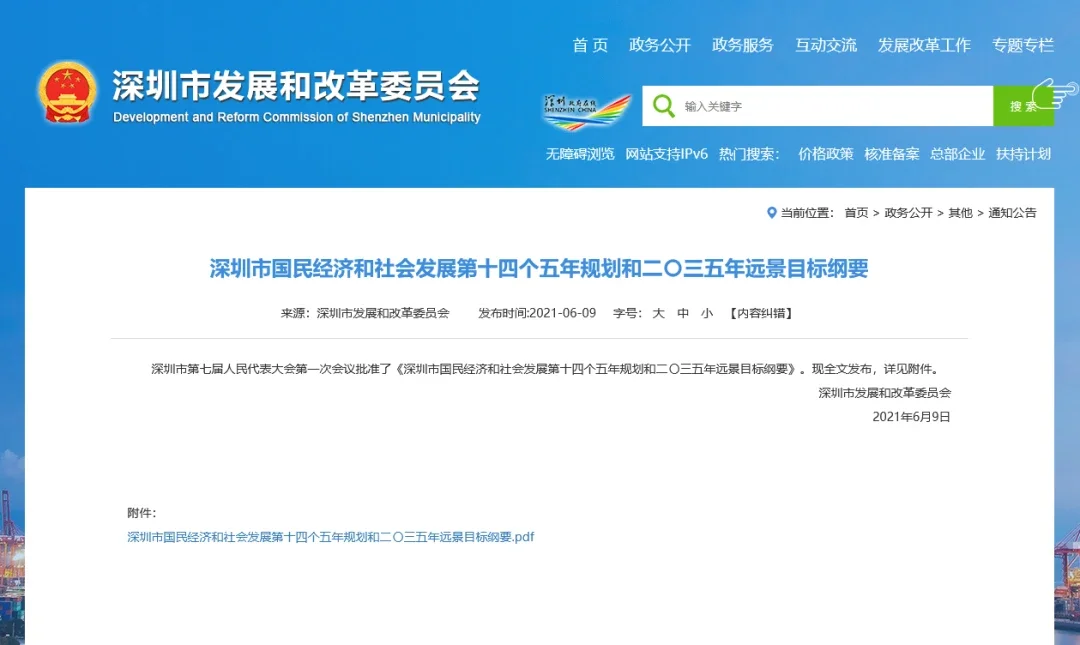
Task: Click the 附件： label
Action: point(142,513)
